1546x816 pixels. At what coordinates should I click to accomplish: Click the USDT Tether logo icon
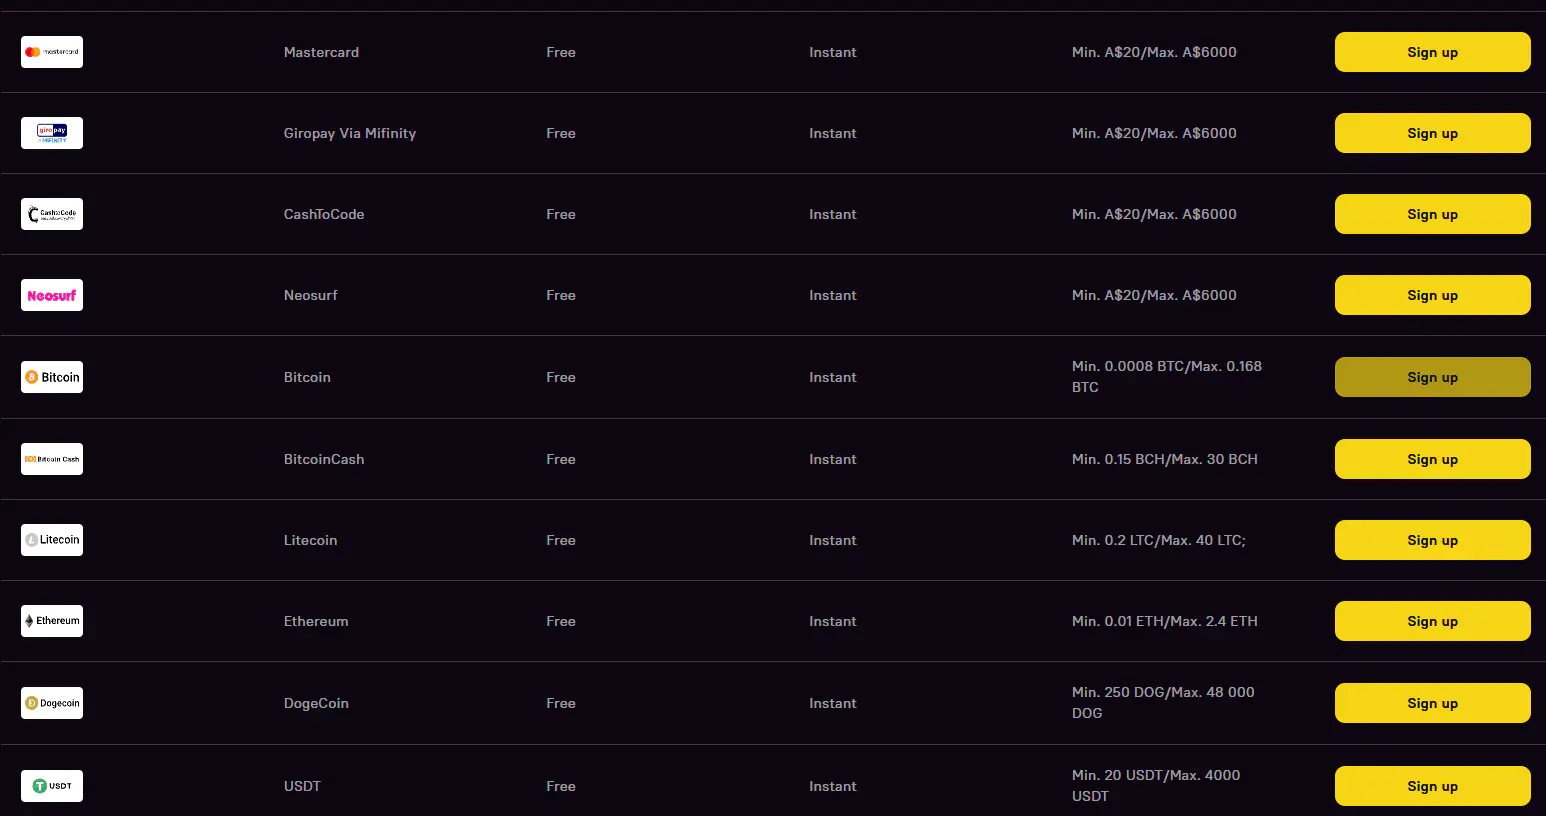tap(52, 786)
